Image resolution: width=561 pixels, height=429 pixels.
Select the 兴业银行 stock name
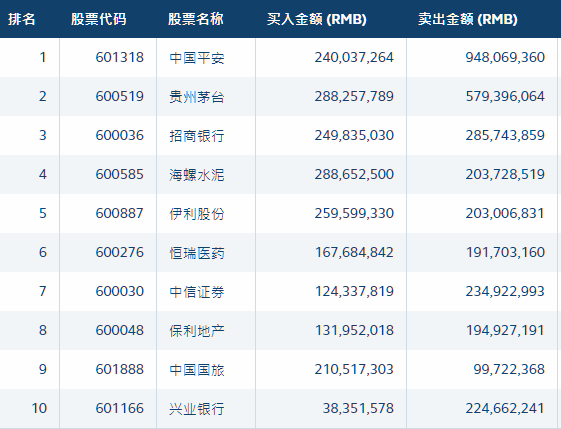click(197, 409)
